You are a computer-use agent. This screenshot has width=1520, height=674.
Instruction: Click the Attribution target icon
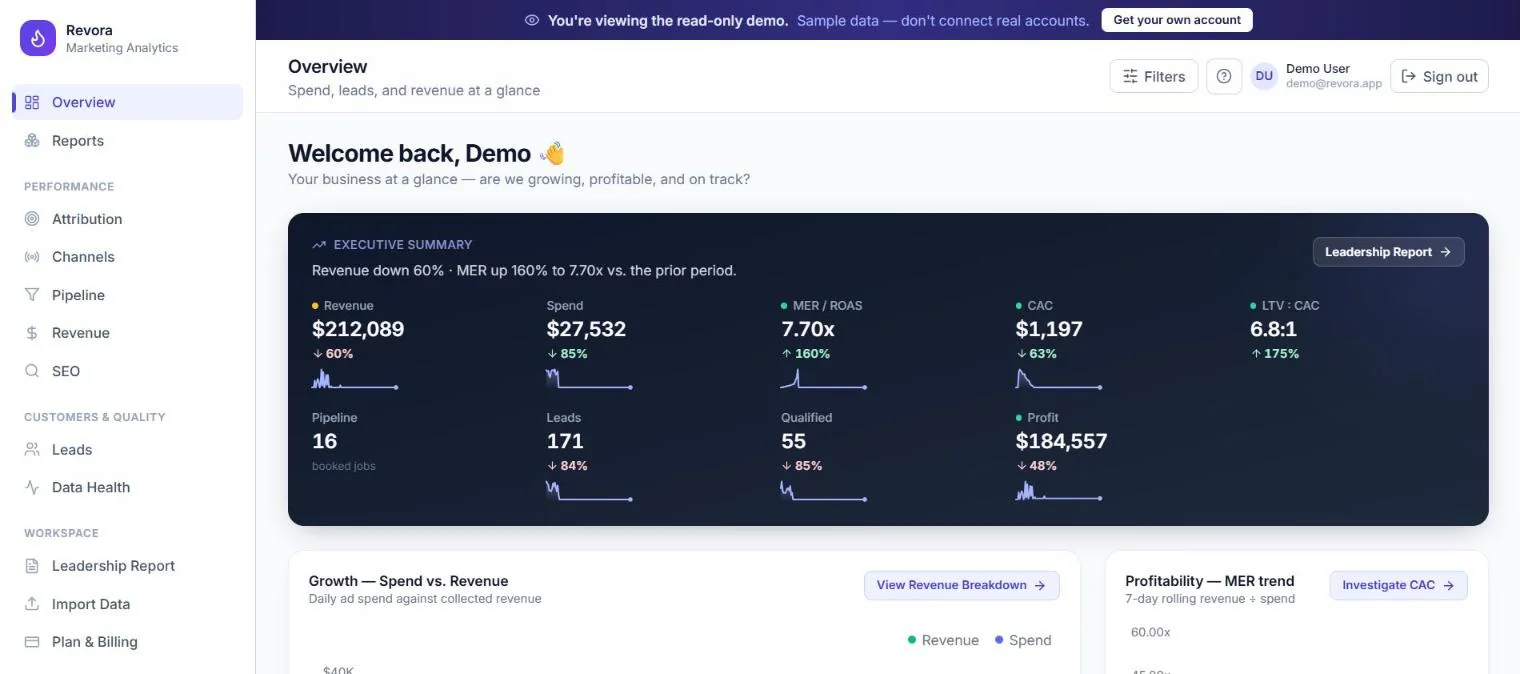pyautogui.click(x=32, y=219)
